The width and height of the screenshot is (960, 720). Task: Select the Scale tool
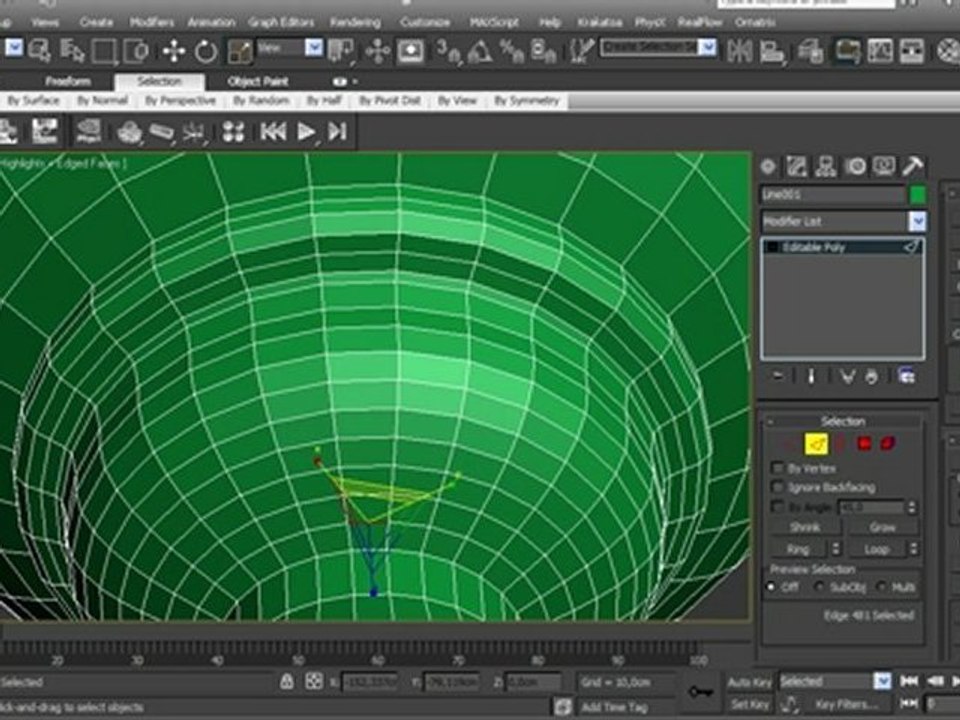[239, 51]
